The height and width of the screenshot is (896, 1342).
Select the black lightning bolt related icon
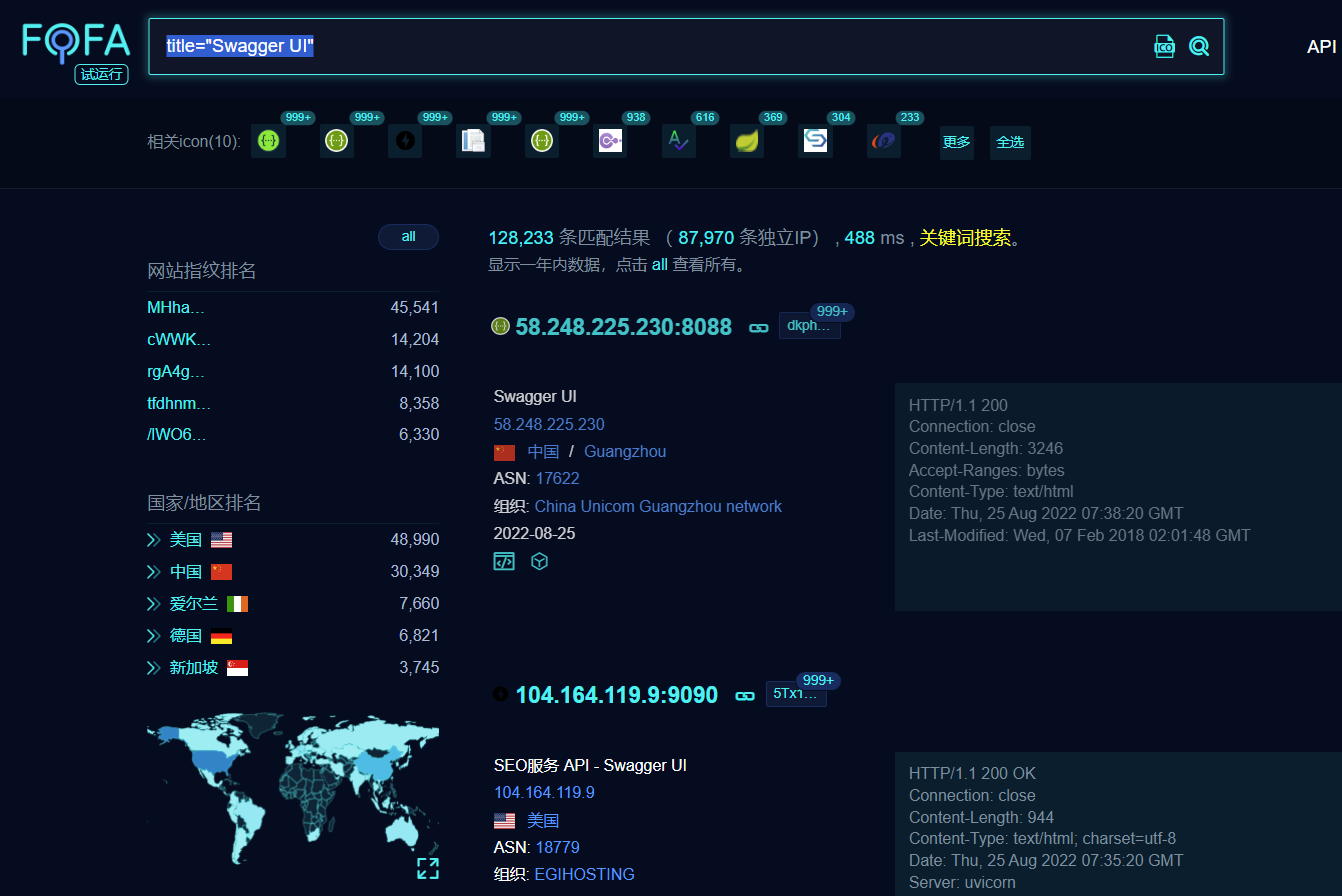tap(405, 142)
